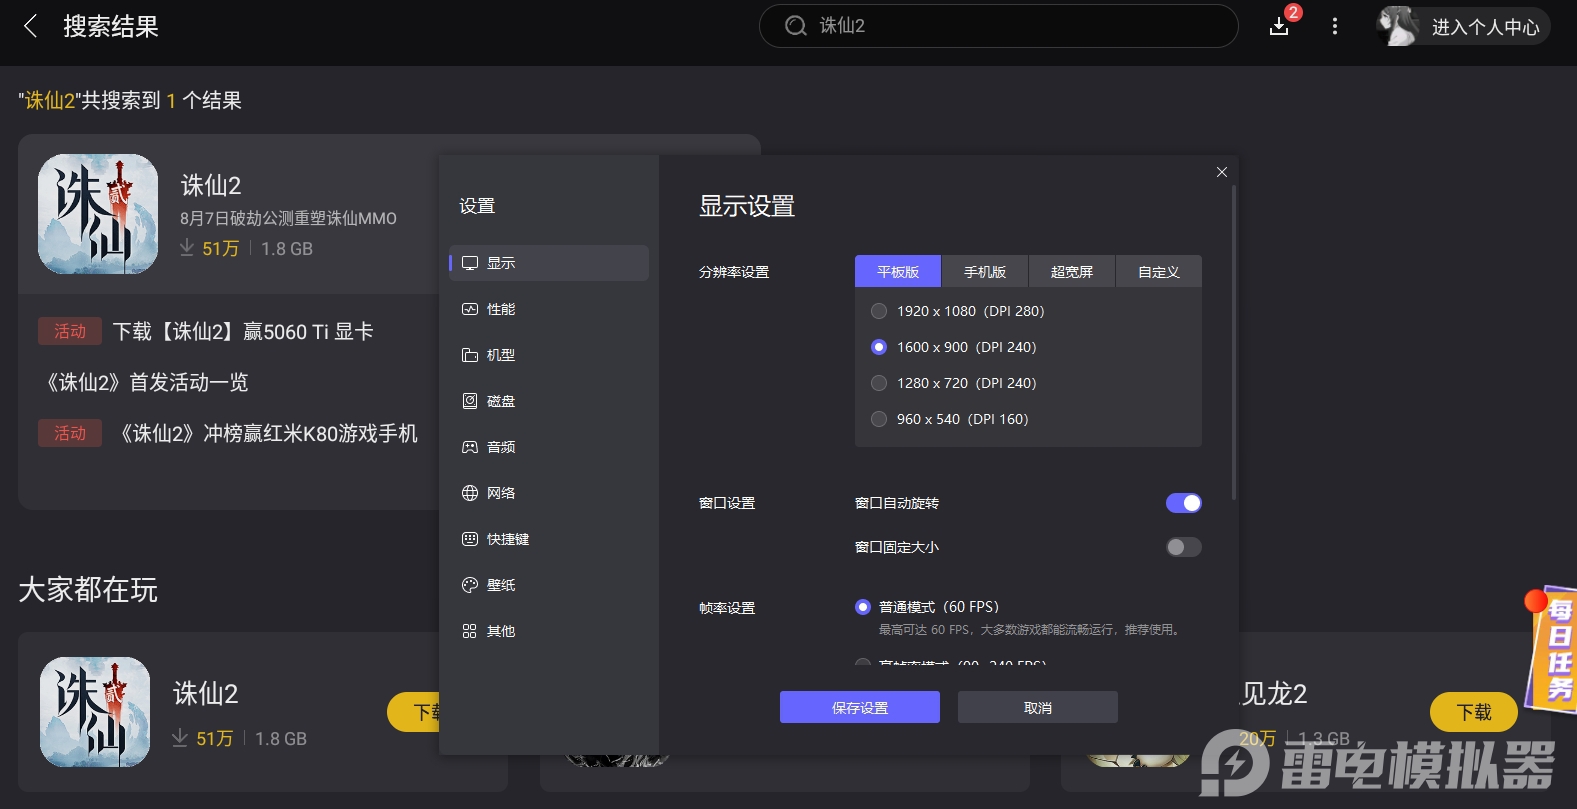Click the 见龙2 game title
1577x809 pixels.
point(1274,693)
